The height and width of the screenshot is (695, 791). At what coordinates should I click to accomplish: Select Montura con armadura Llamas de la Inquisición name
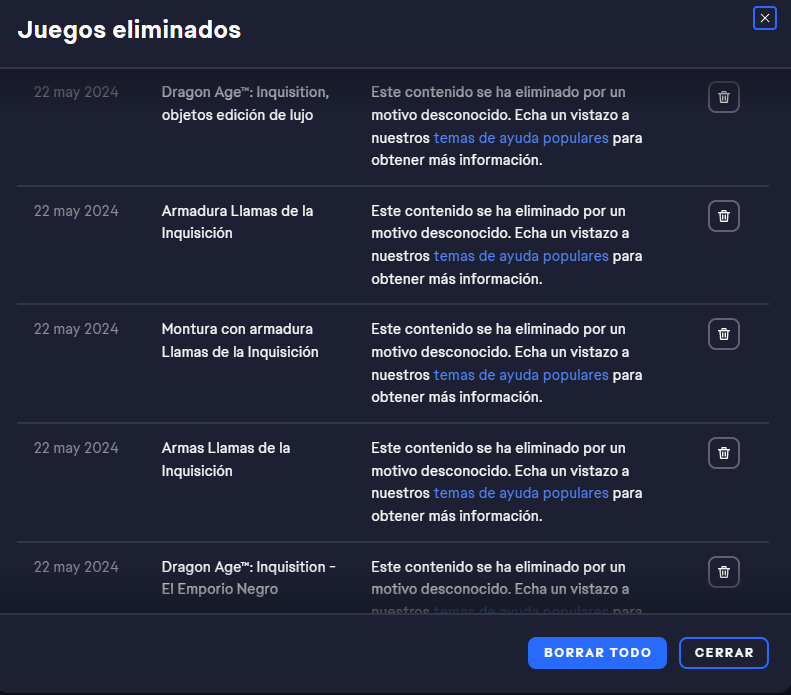[240, 340]
